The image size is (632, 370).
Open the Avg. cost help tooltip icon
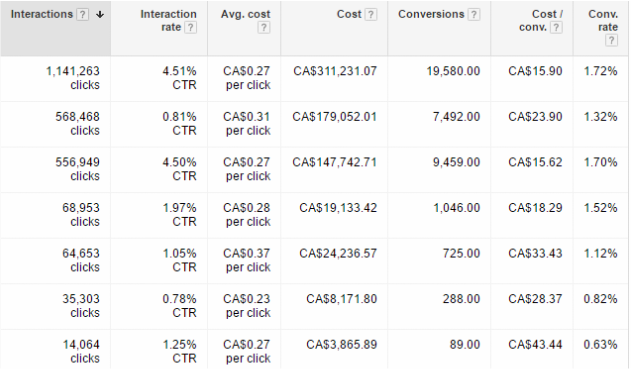[x=264, y=28]
